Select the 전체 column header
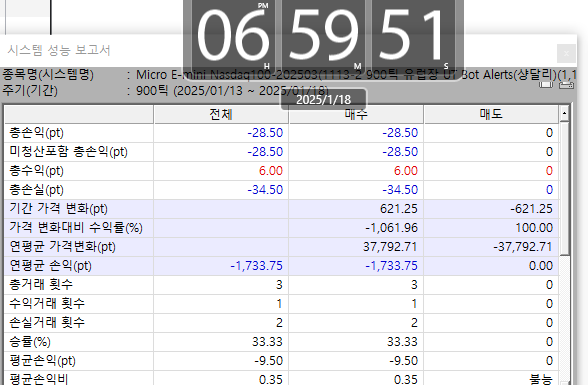This screenshot has width=588, height=385. [221, 114]
